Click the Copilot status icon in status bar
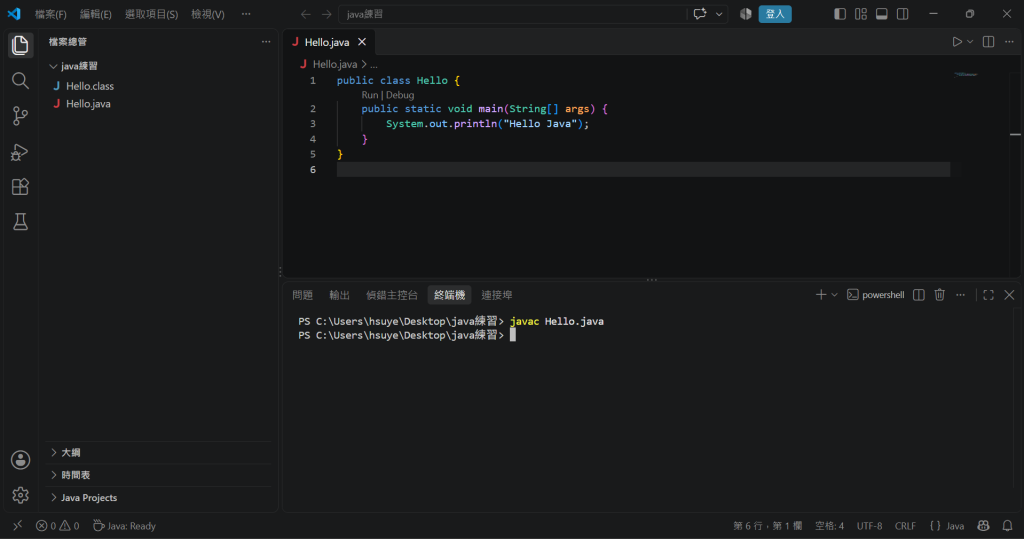 984,525
